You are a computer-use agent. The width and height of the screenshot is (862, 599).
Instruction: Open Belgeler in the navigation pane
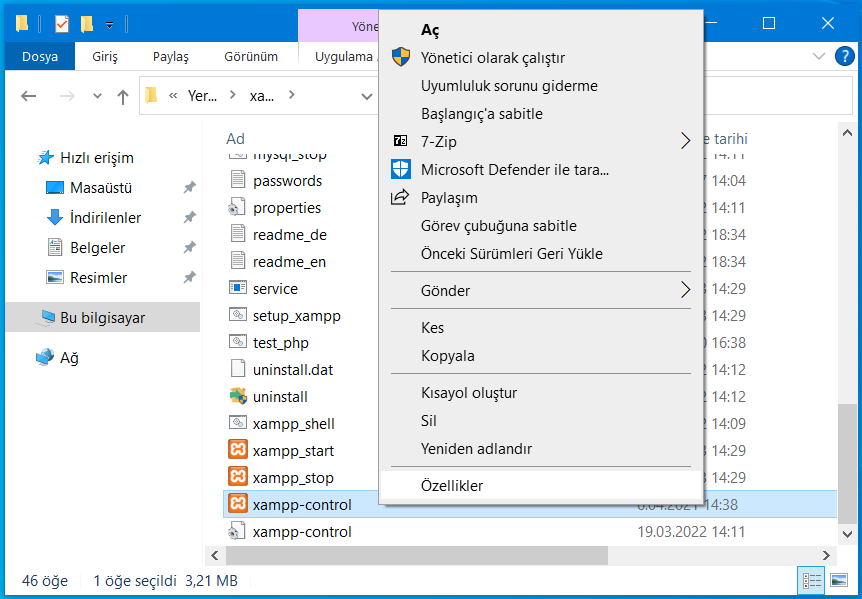tap(98, 247)
